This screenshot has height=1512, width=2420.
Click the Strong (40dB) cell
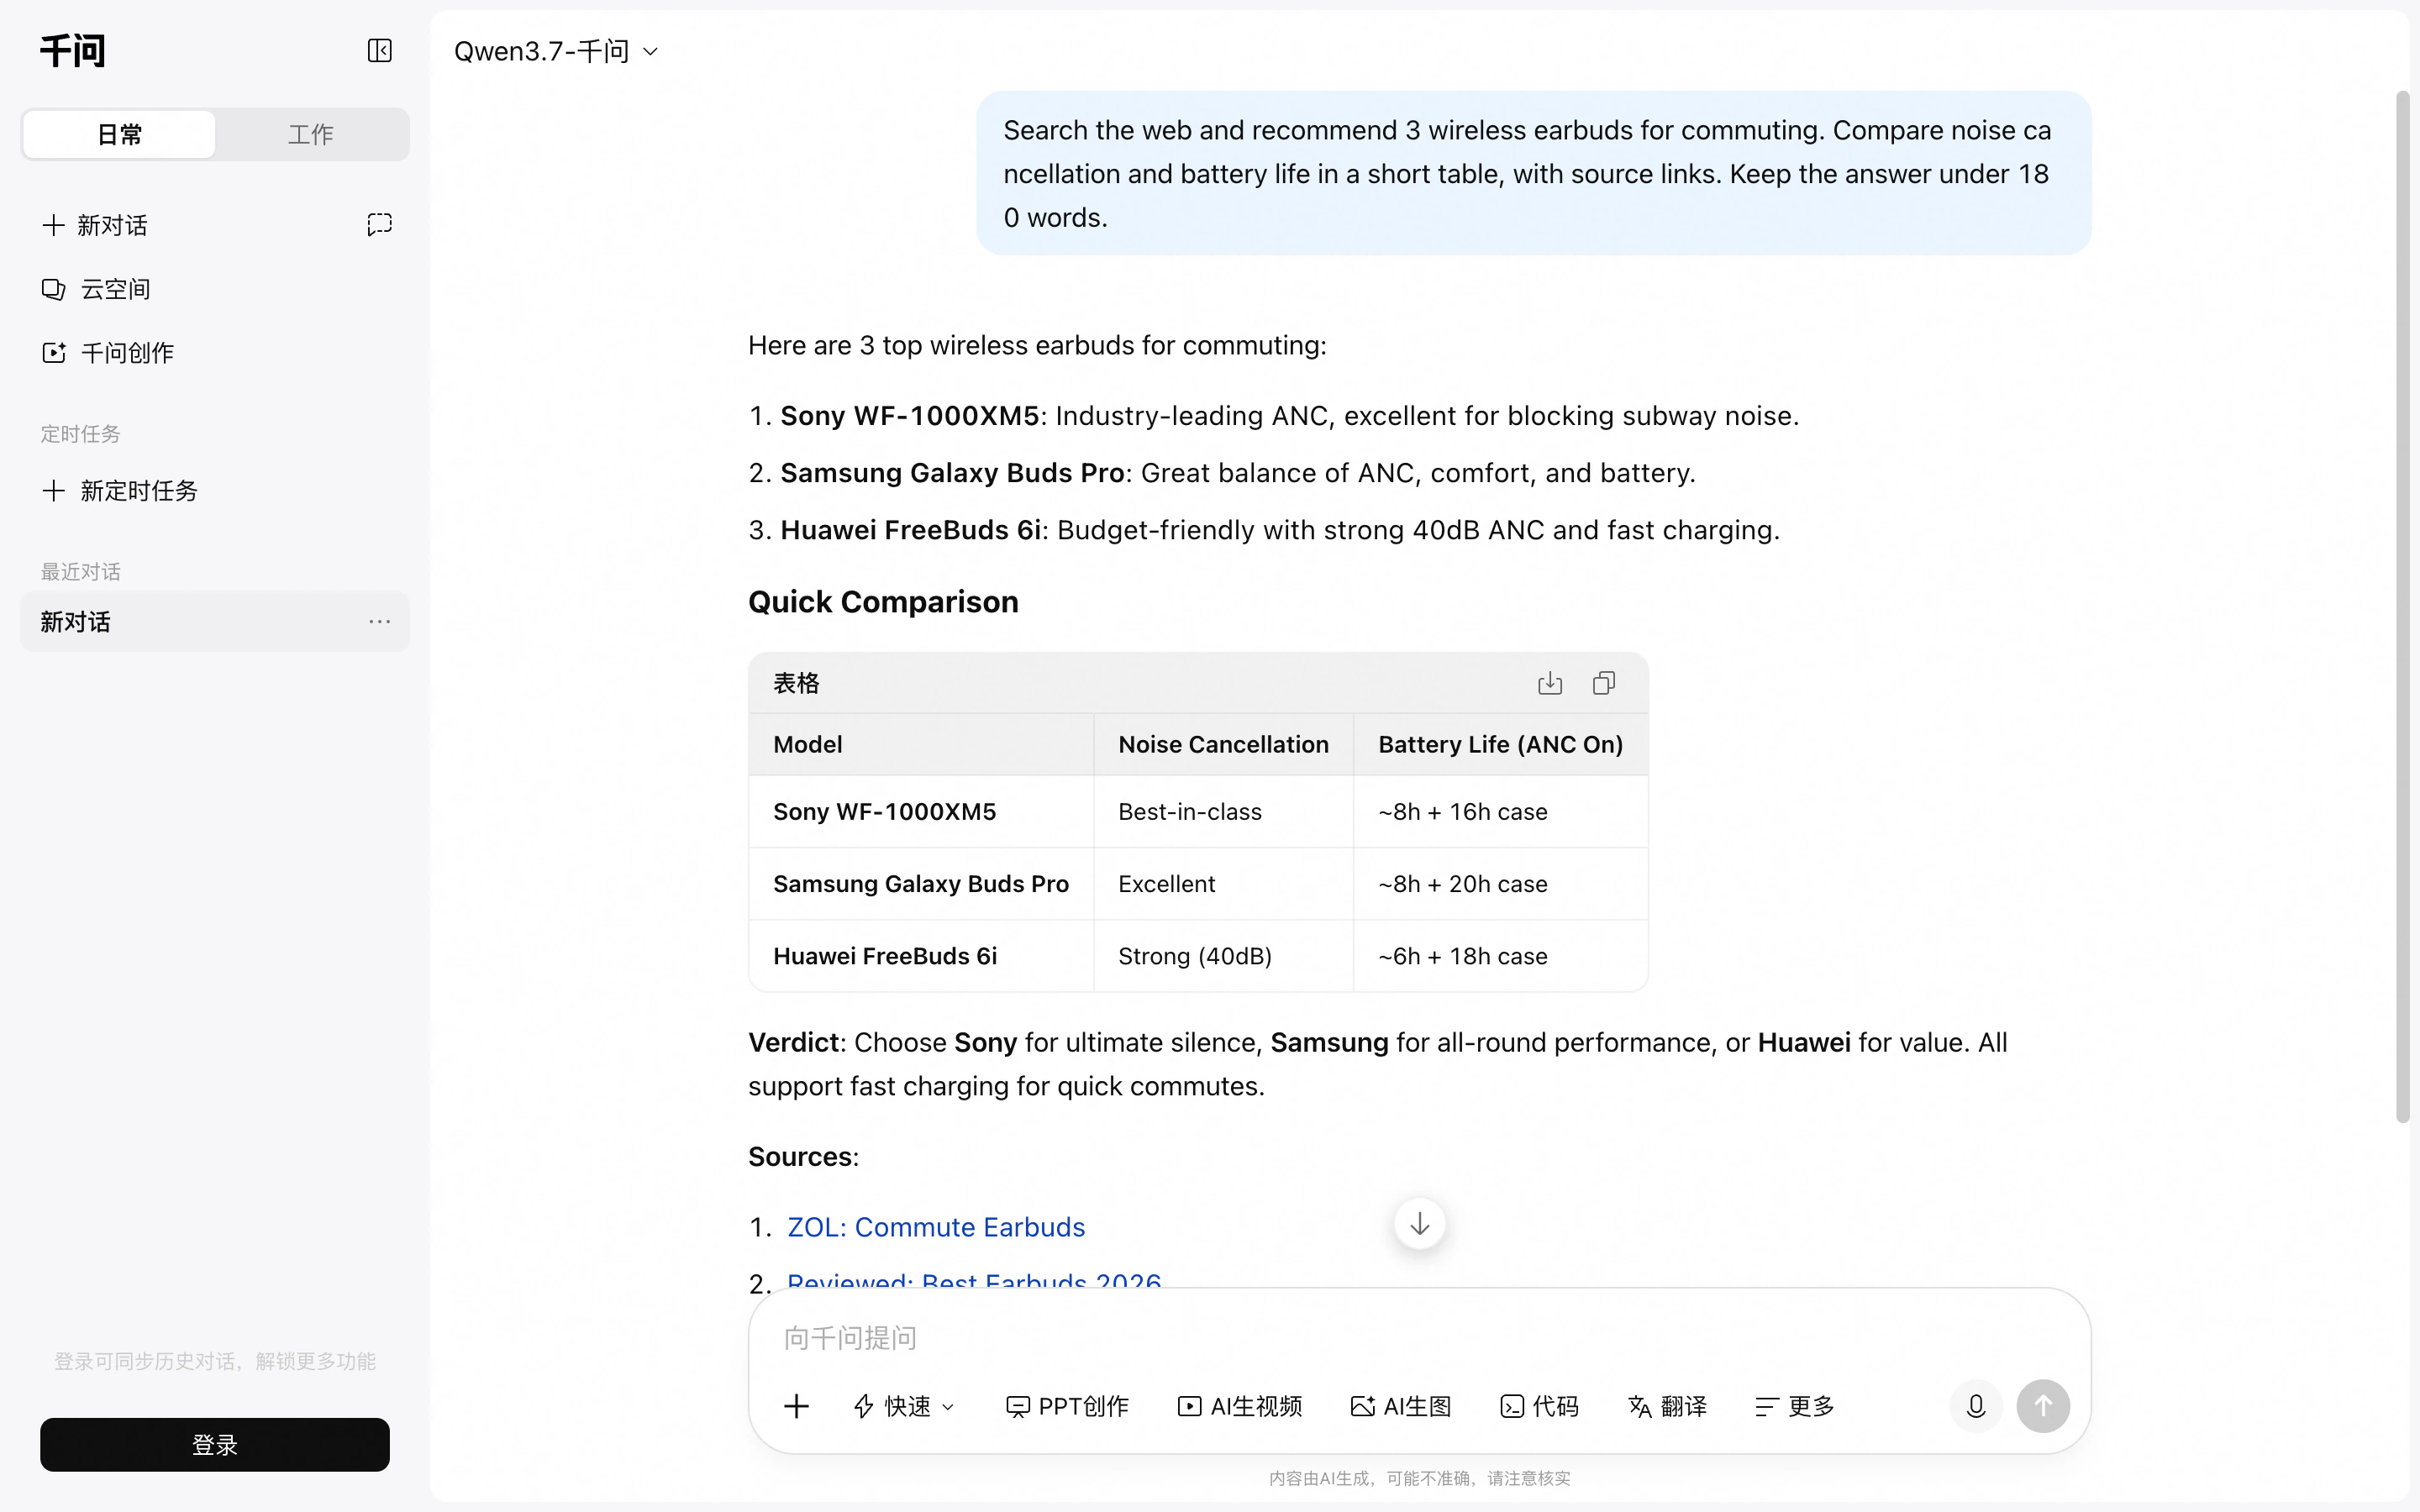(x=1223, y=956)
